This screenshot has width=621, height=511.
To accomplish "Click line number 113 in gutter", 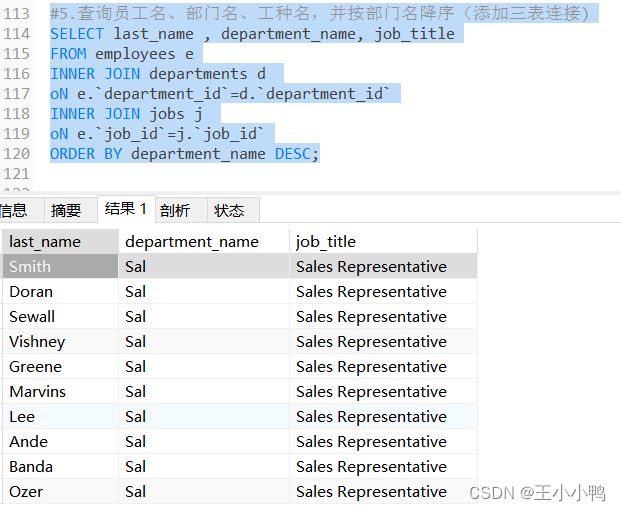I will 16,13.
